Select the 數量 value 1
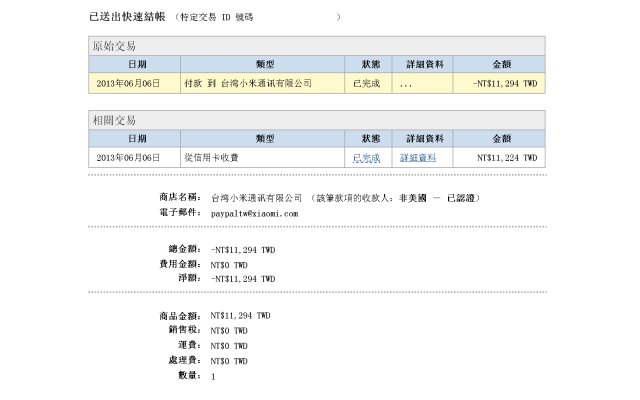 (213, 377)
